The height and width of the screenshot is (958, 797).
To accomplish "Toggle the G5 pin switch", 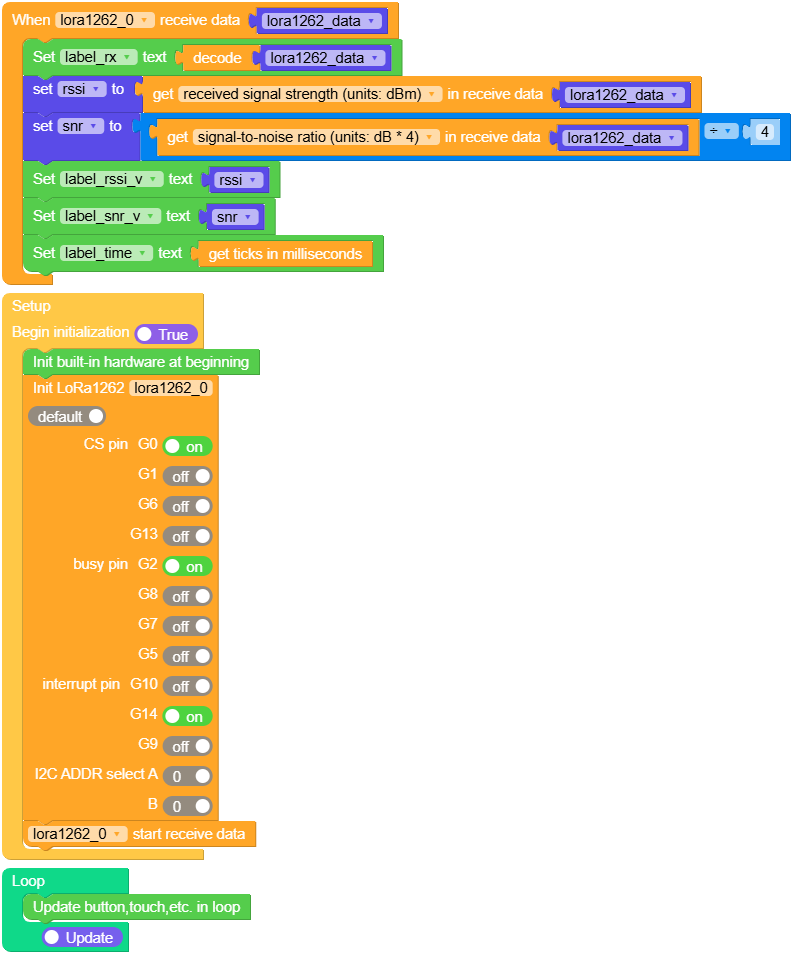I will [187, 656].
